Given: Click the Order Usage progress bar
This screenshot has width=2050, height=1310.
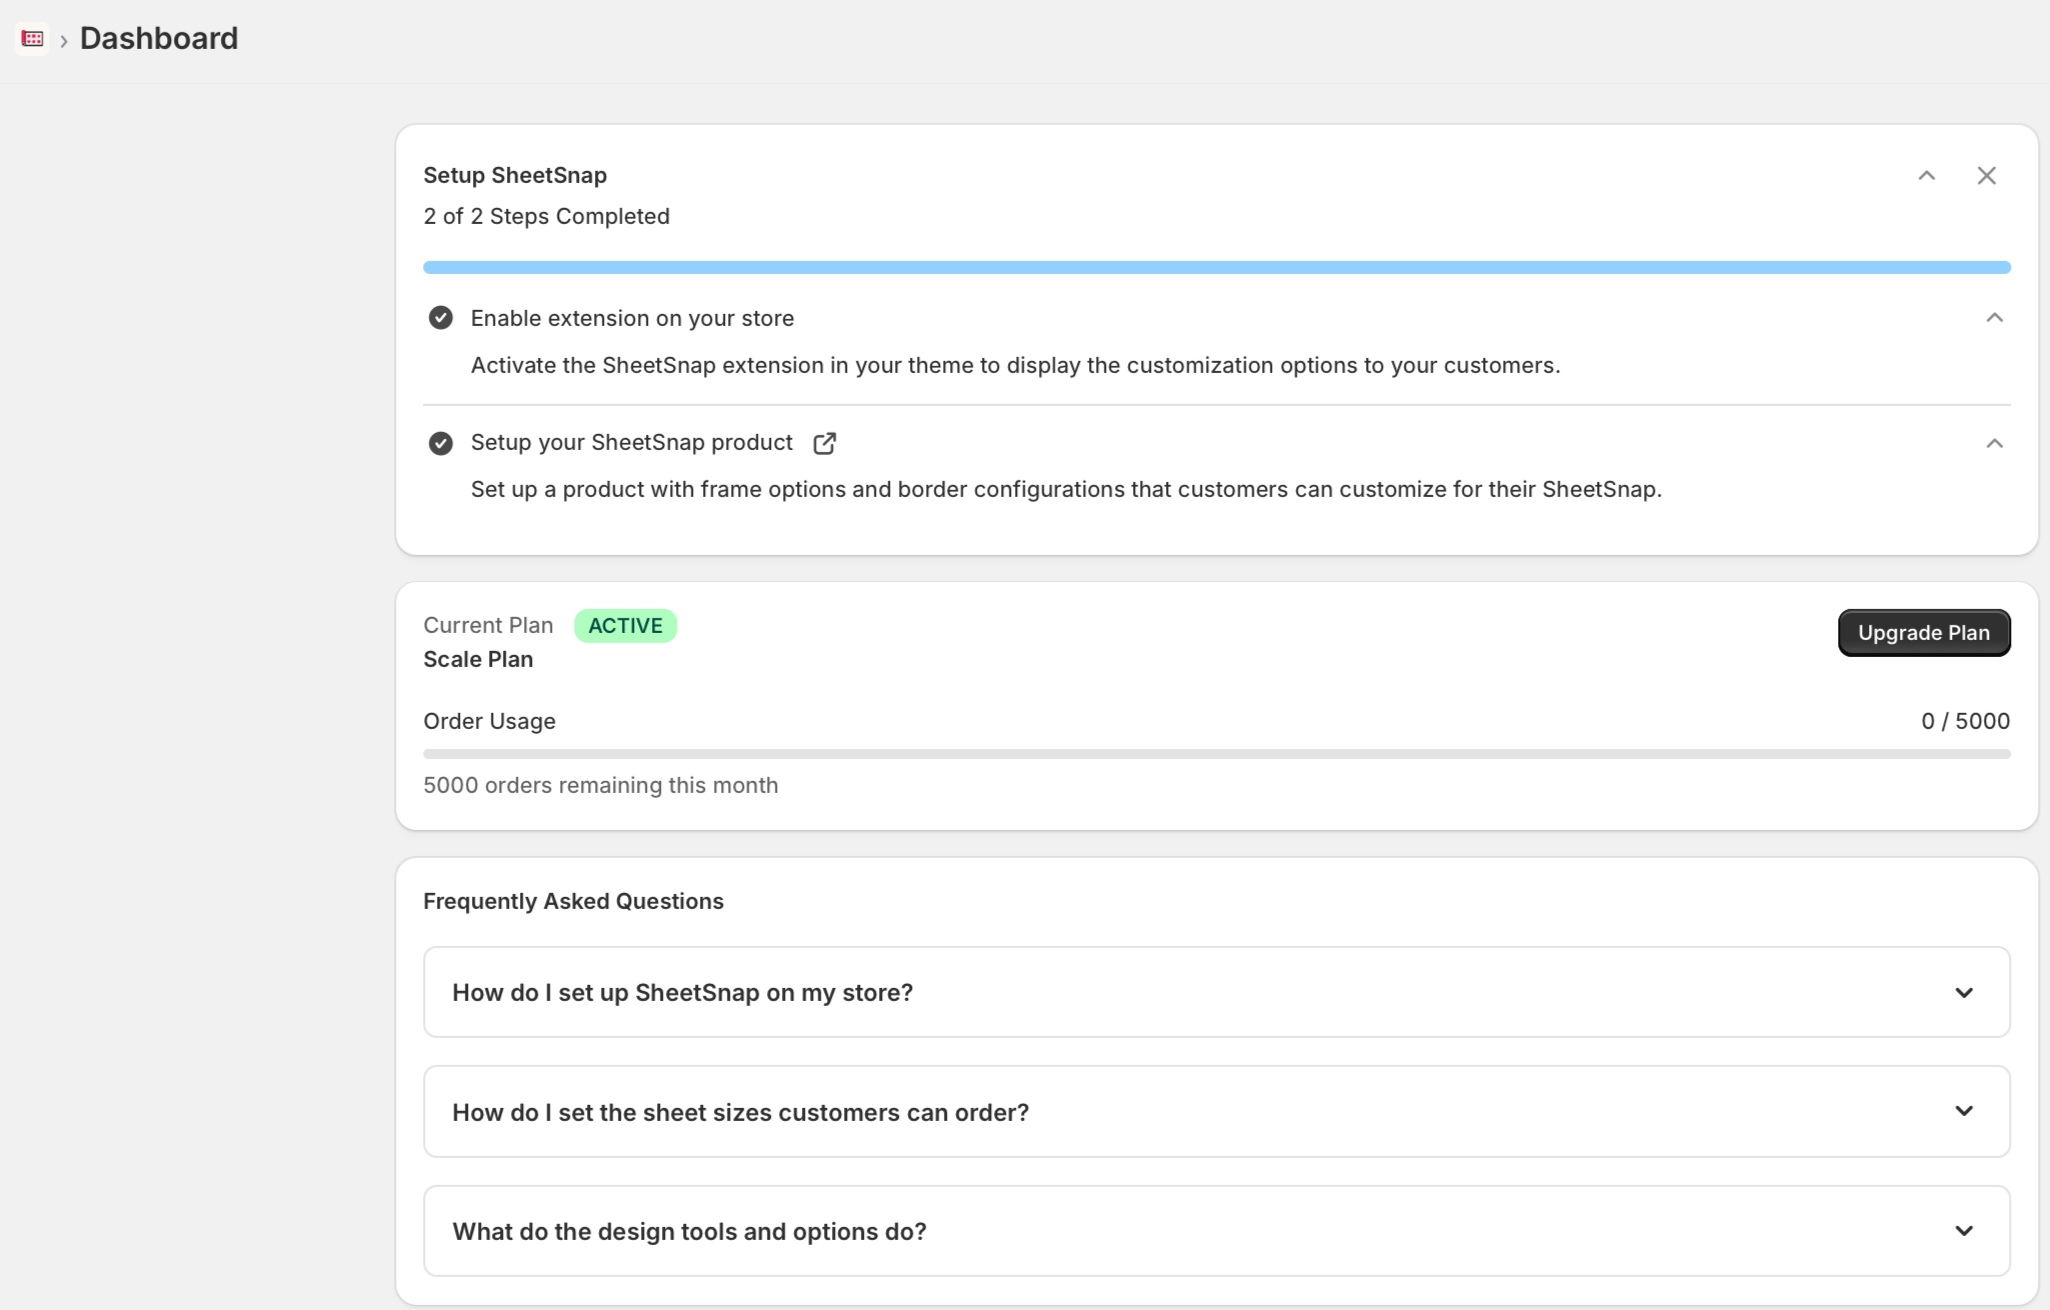Looking at the screenshot, I should tap(1216, 754).
